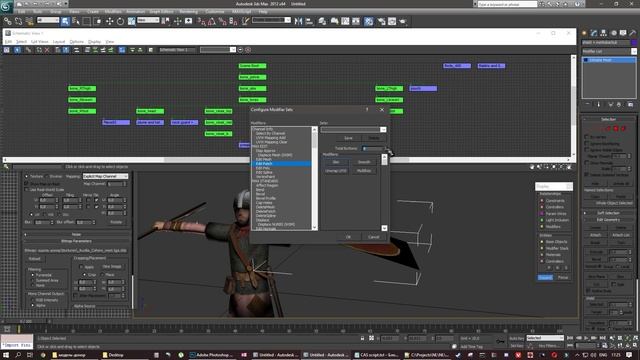Select the Rotate tool in main toolbar
The width and height of the screenshot is (640, 360).
click(120, 21)
